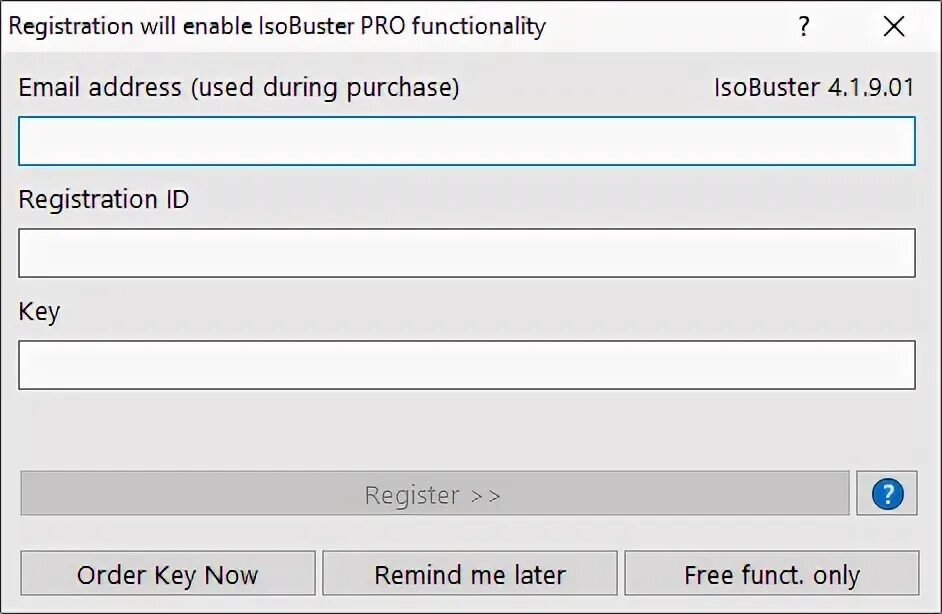Click the dialog title bar text
Viewport: 942px width, 614px height.
click(277, 26)
